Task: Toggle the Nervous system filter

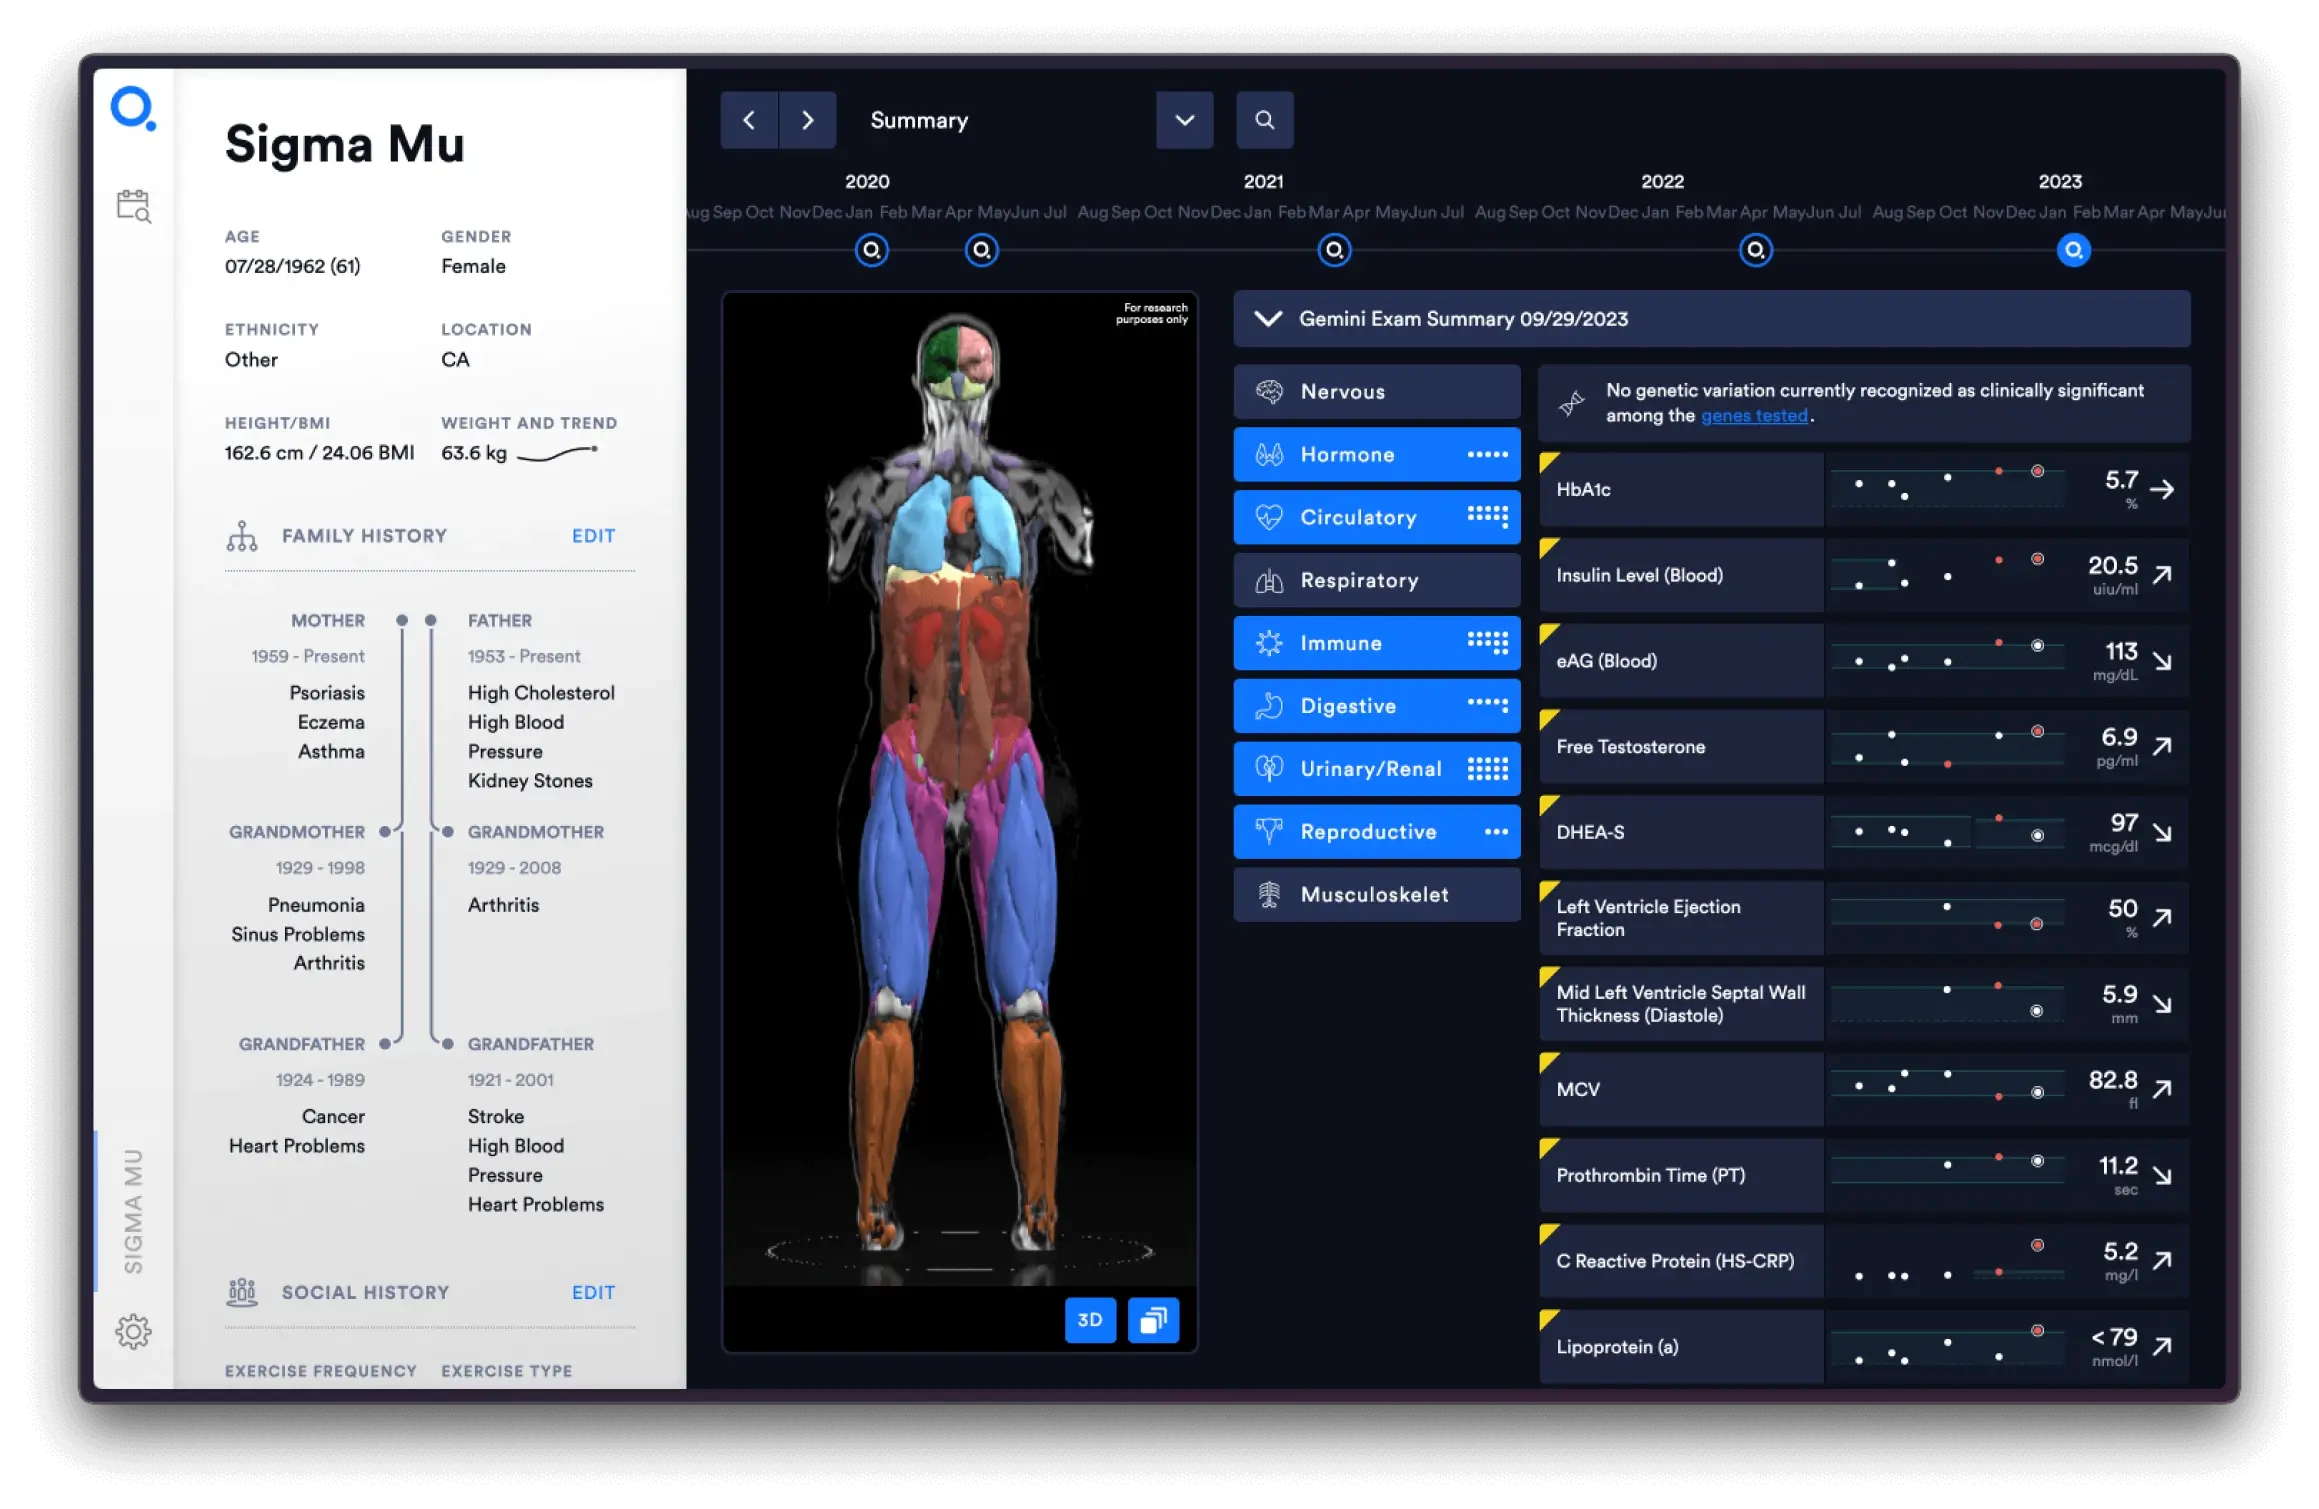Action: coord(1376,392)
